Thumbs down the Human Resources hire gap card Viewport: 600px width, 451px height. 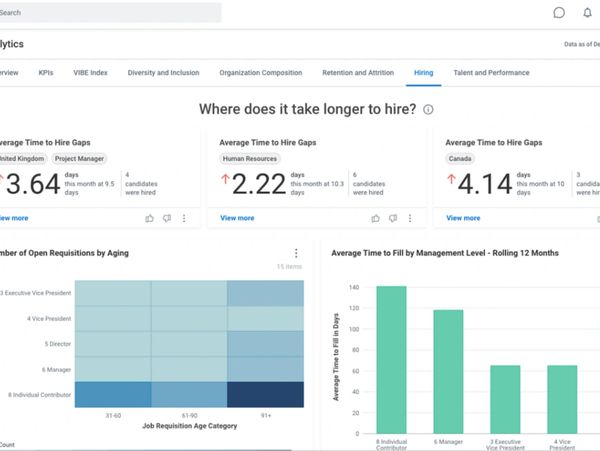[x=392, y=218]
